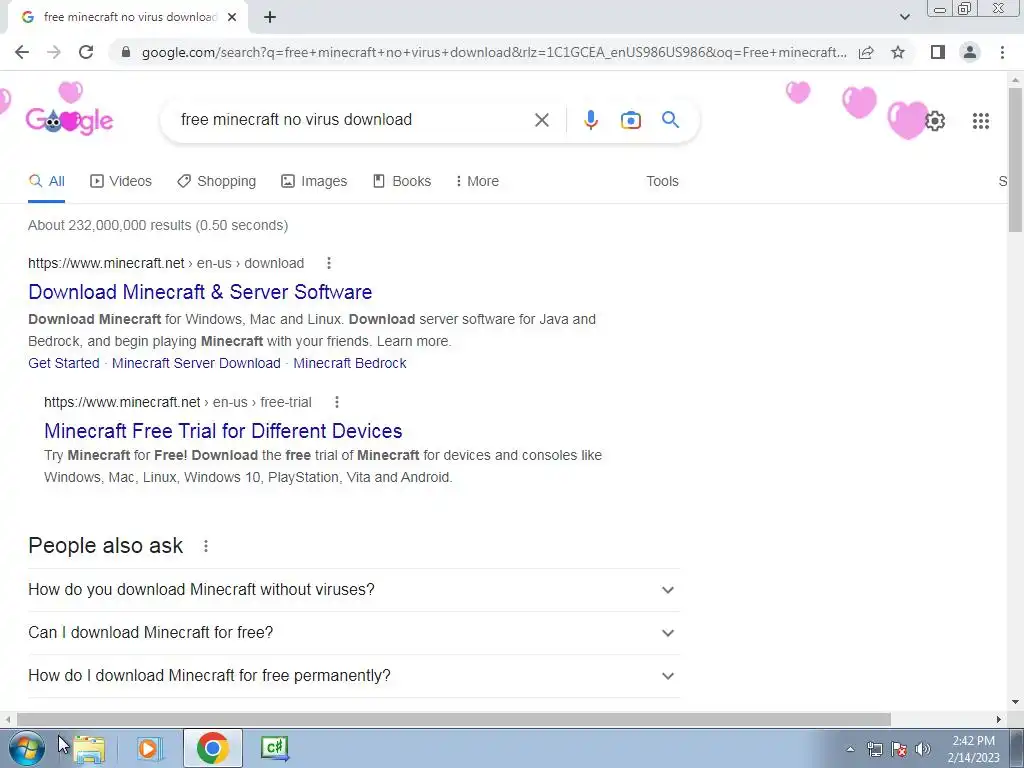Switch to the Books tab
Screen dimensions: 1024x768
(402, 182)
